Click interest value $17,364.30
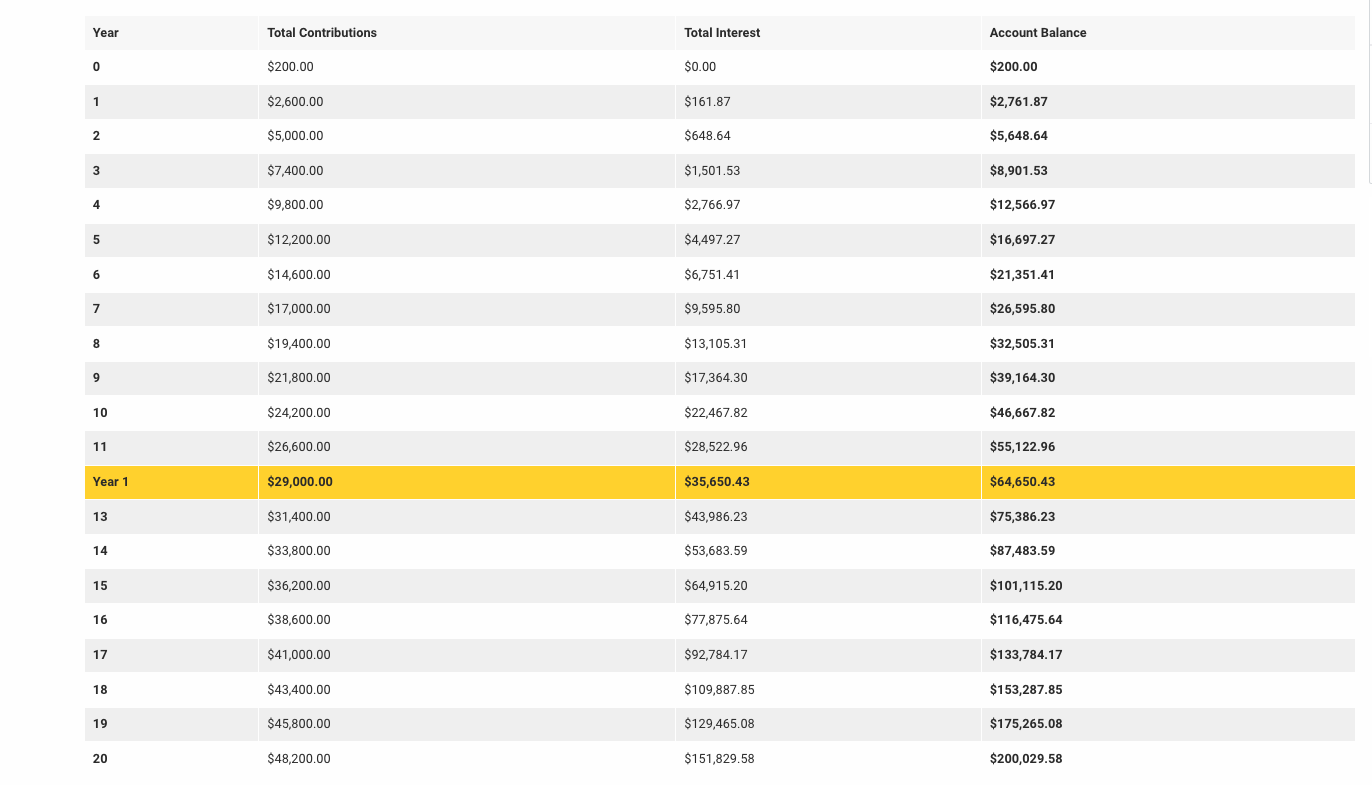This screenshot has height=785, width=1372. [x=716, y=378]
